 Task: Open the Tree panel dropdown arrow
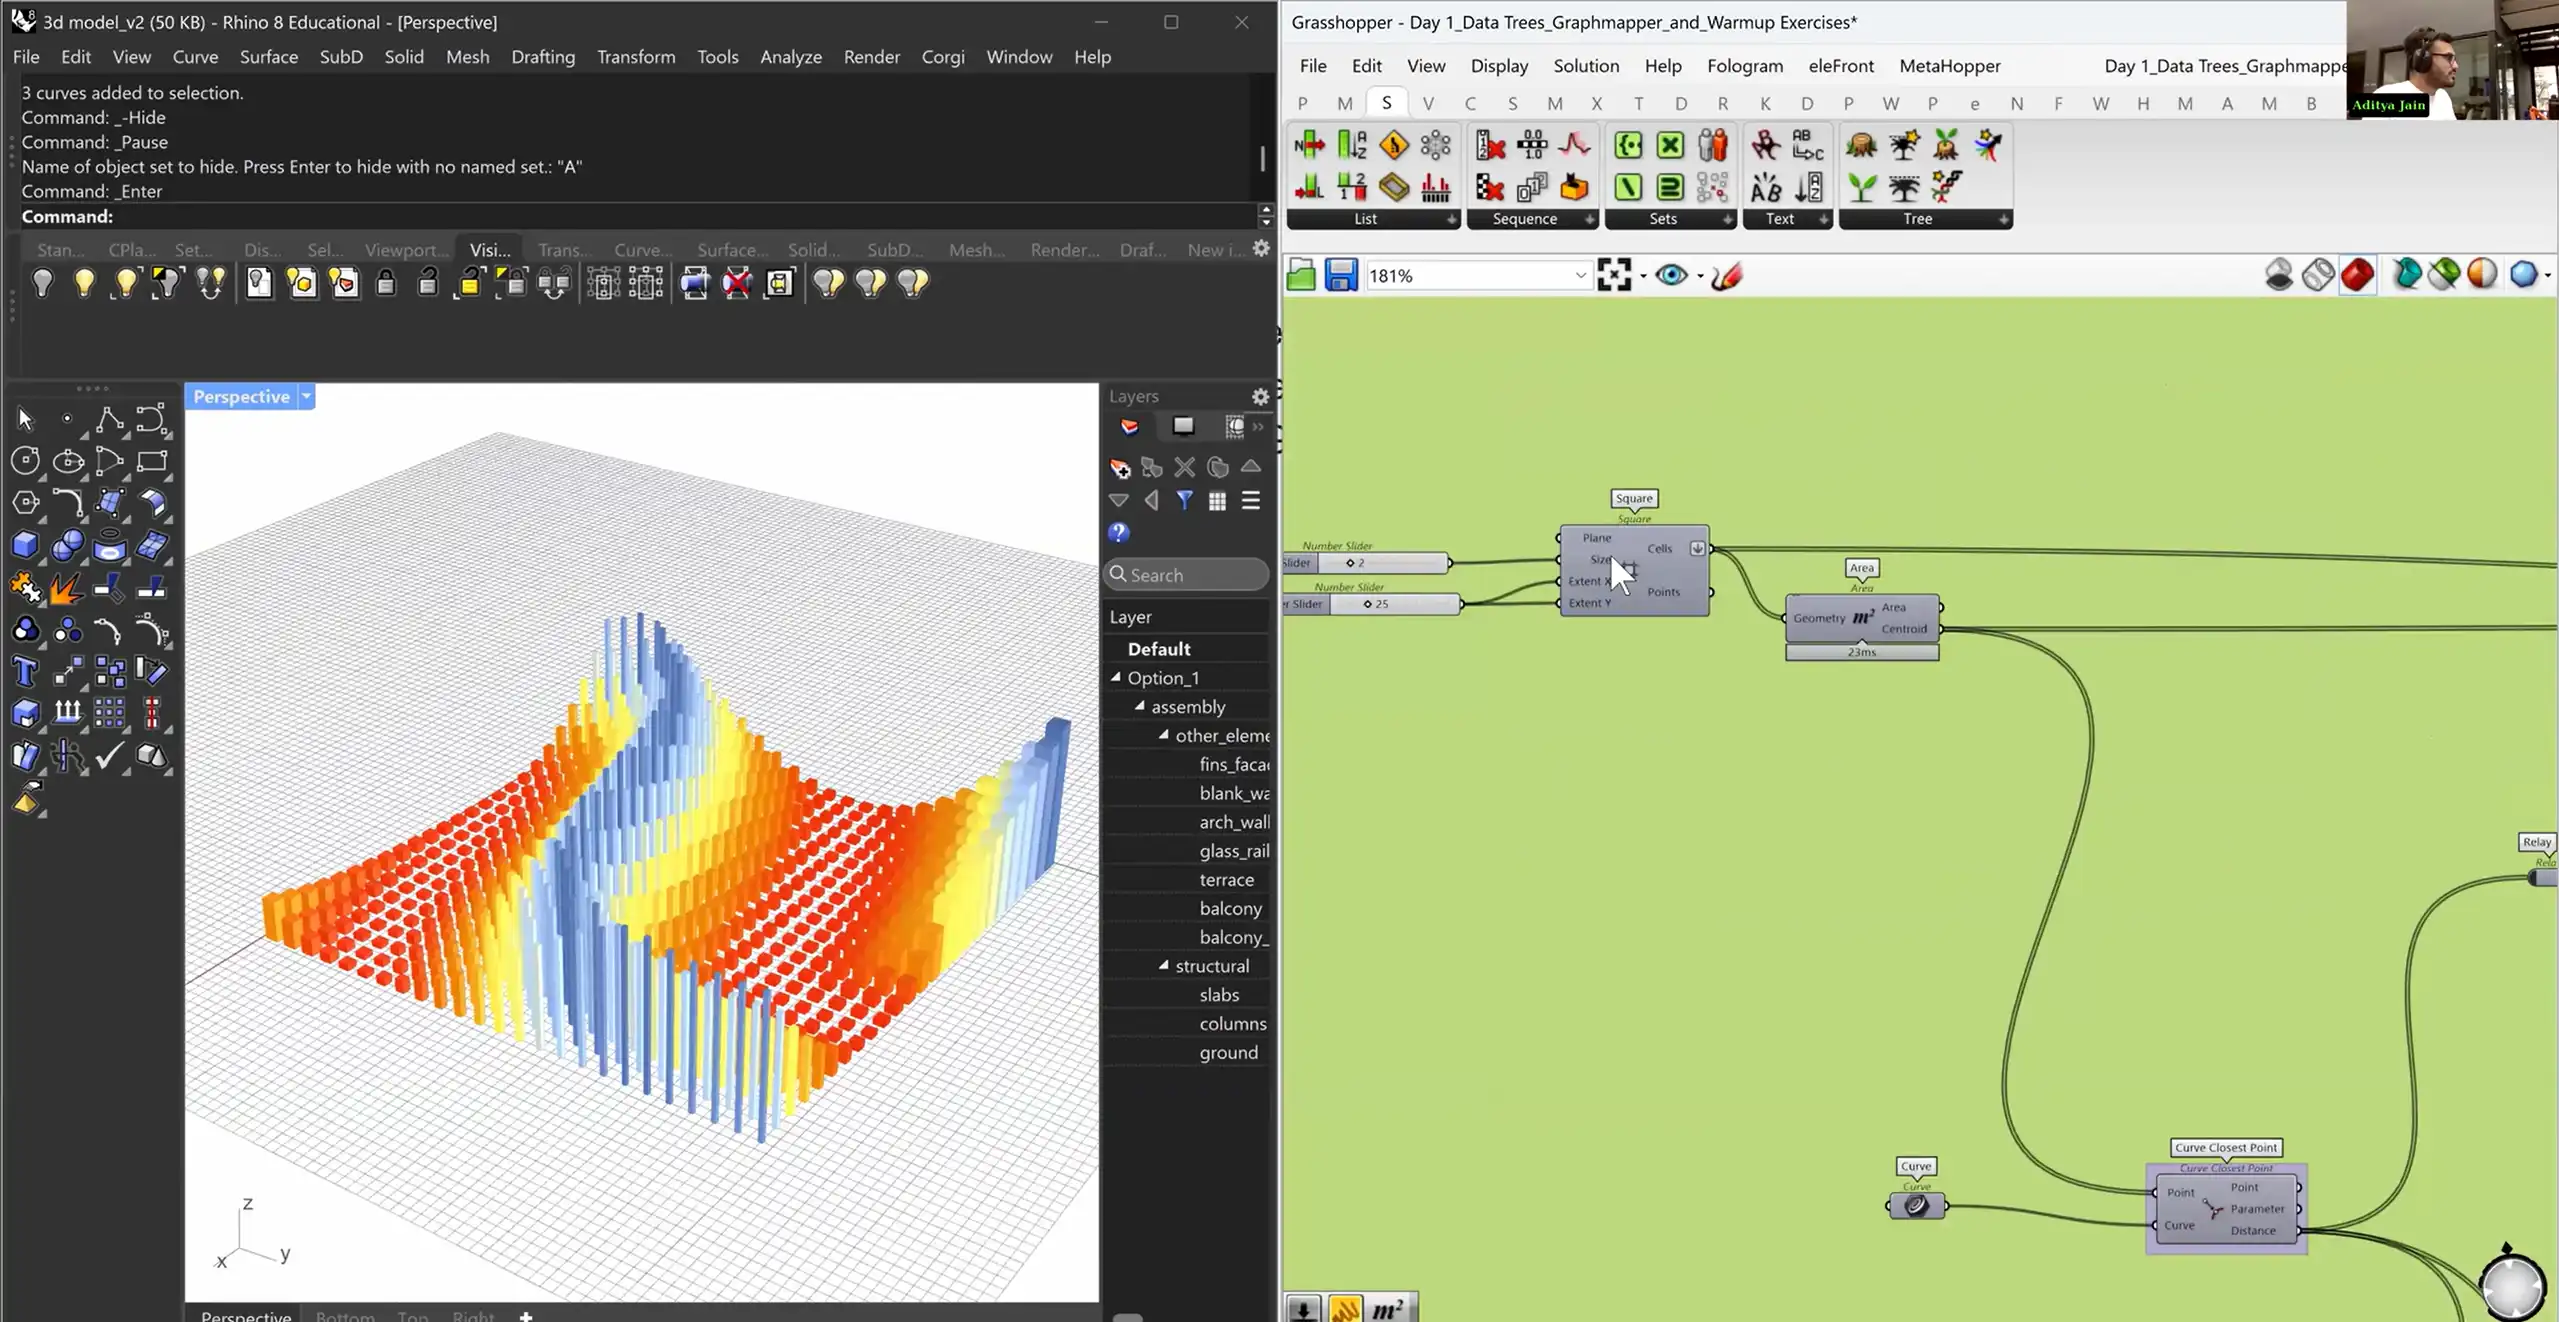[x=2004, y=219]
